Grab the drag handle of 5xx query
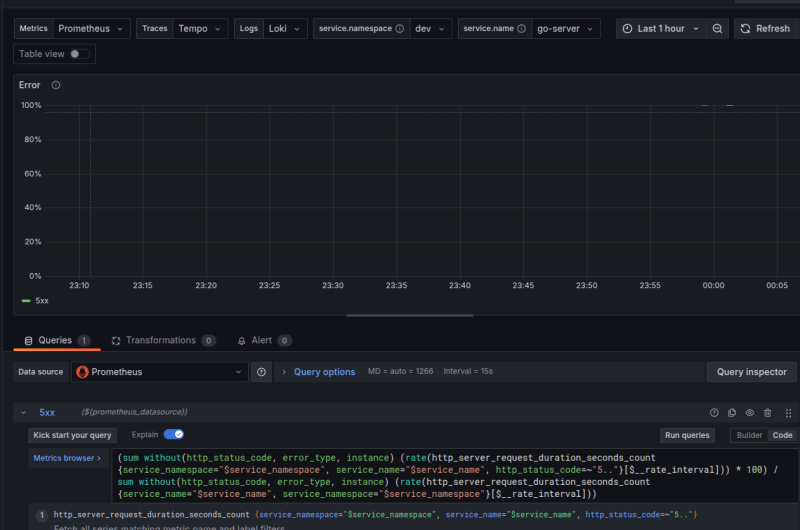 788,412
